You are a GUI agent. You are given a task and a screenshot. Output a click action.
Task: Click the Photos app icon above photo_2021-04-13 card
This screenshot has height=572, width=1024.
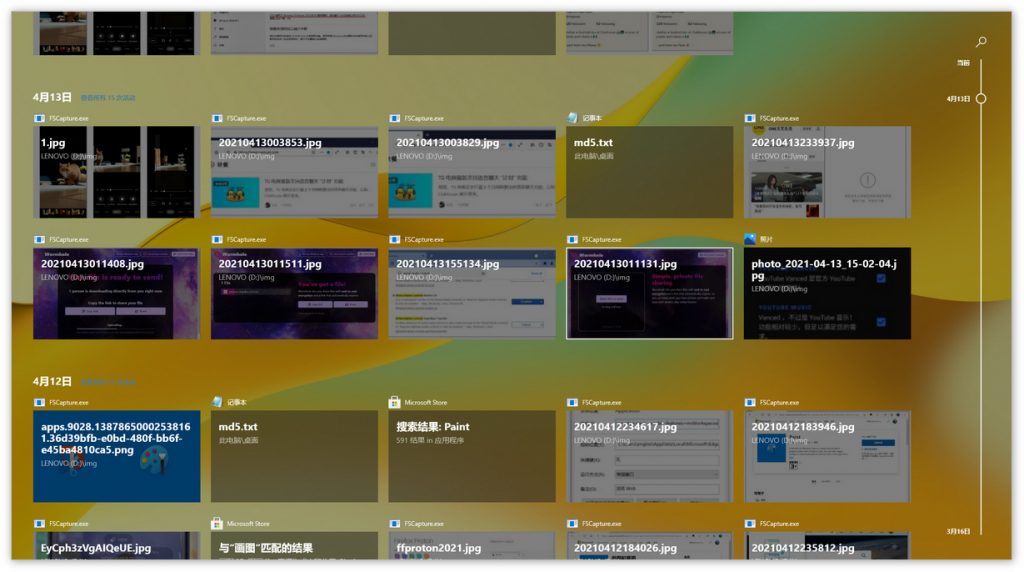coord(750,240)
